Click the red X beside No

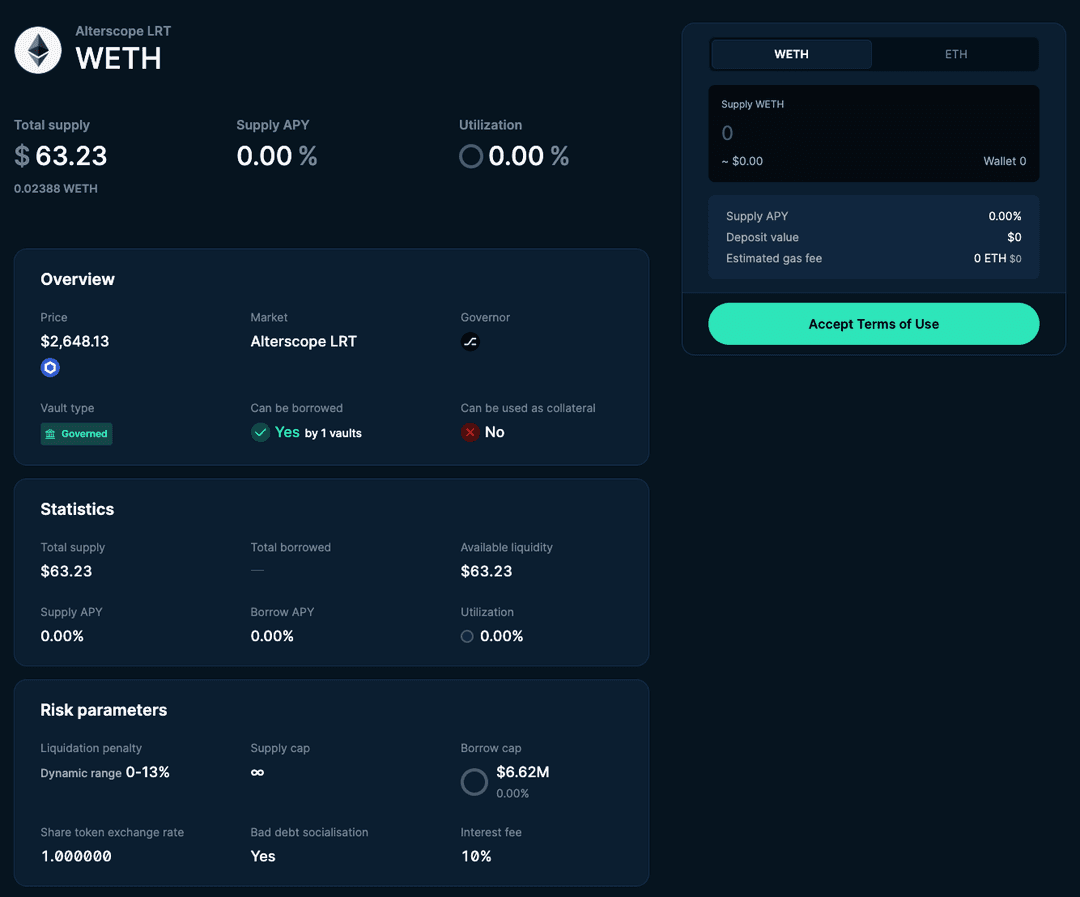click(470, 432)
